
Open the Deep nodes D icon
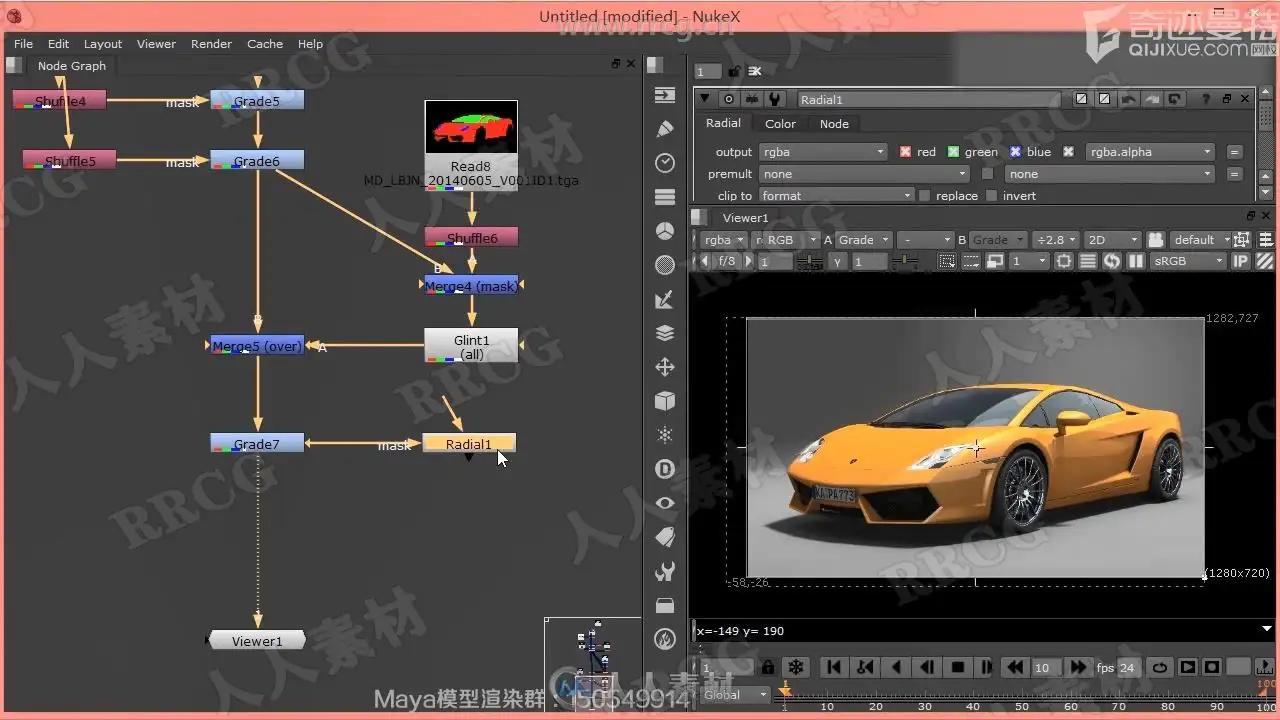(665, 469)
